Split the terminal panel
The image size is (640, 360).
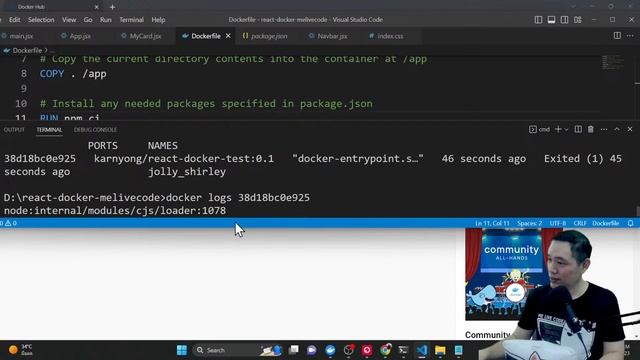click(578, 129)
